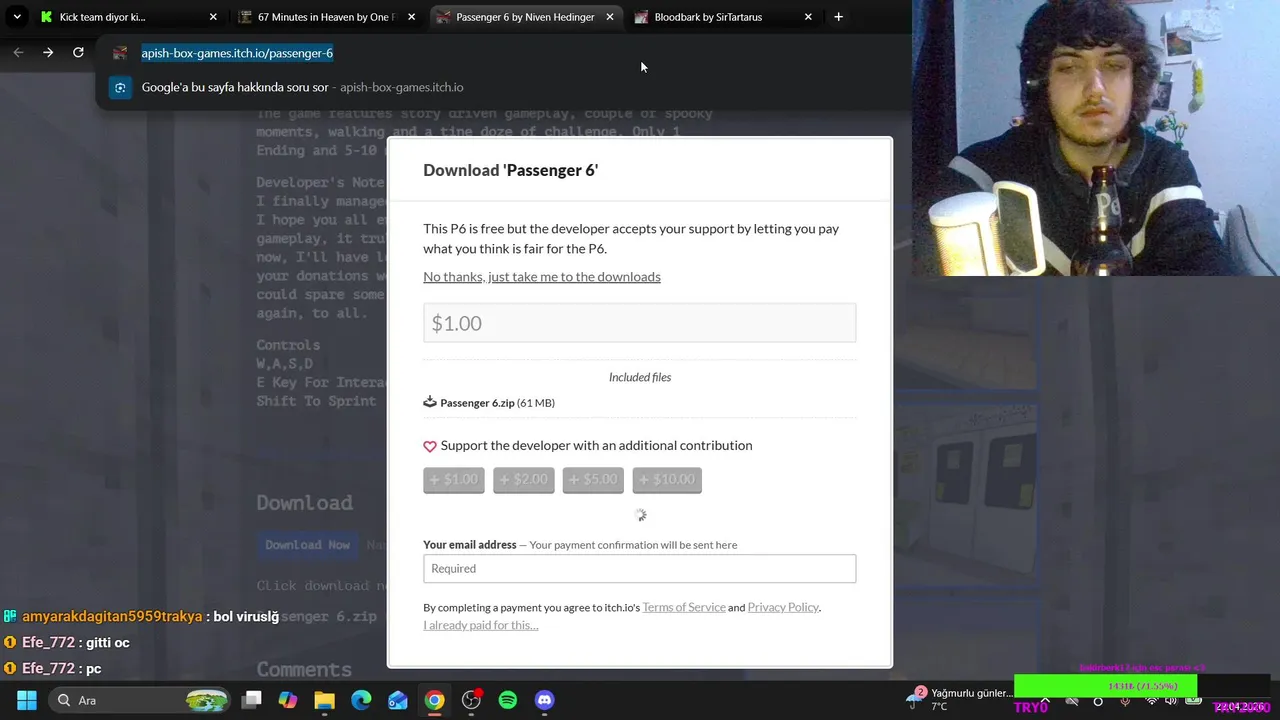Click the 'Passenger 6.zip' file name
Viewport: 1280px width, 720px height.
[x=477, y=403]
